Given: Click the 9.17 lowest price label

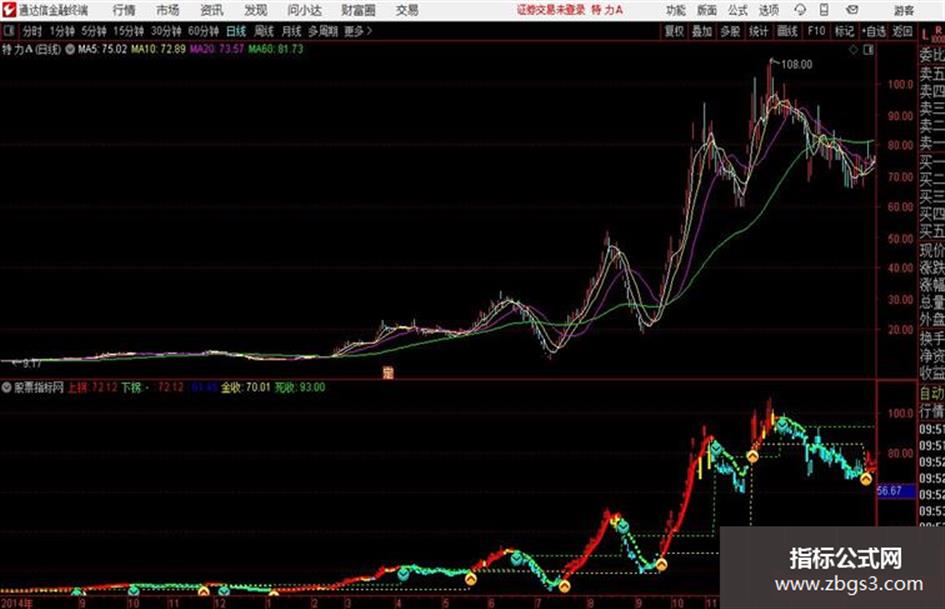Looking at the screenshot, I should (31, 364).
